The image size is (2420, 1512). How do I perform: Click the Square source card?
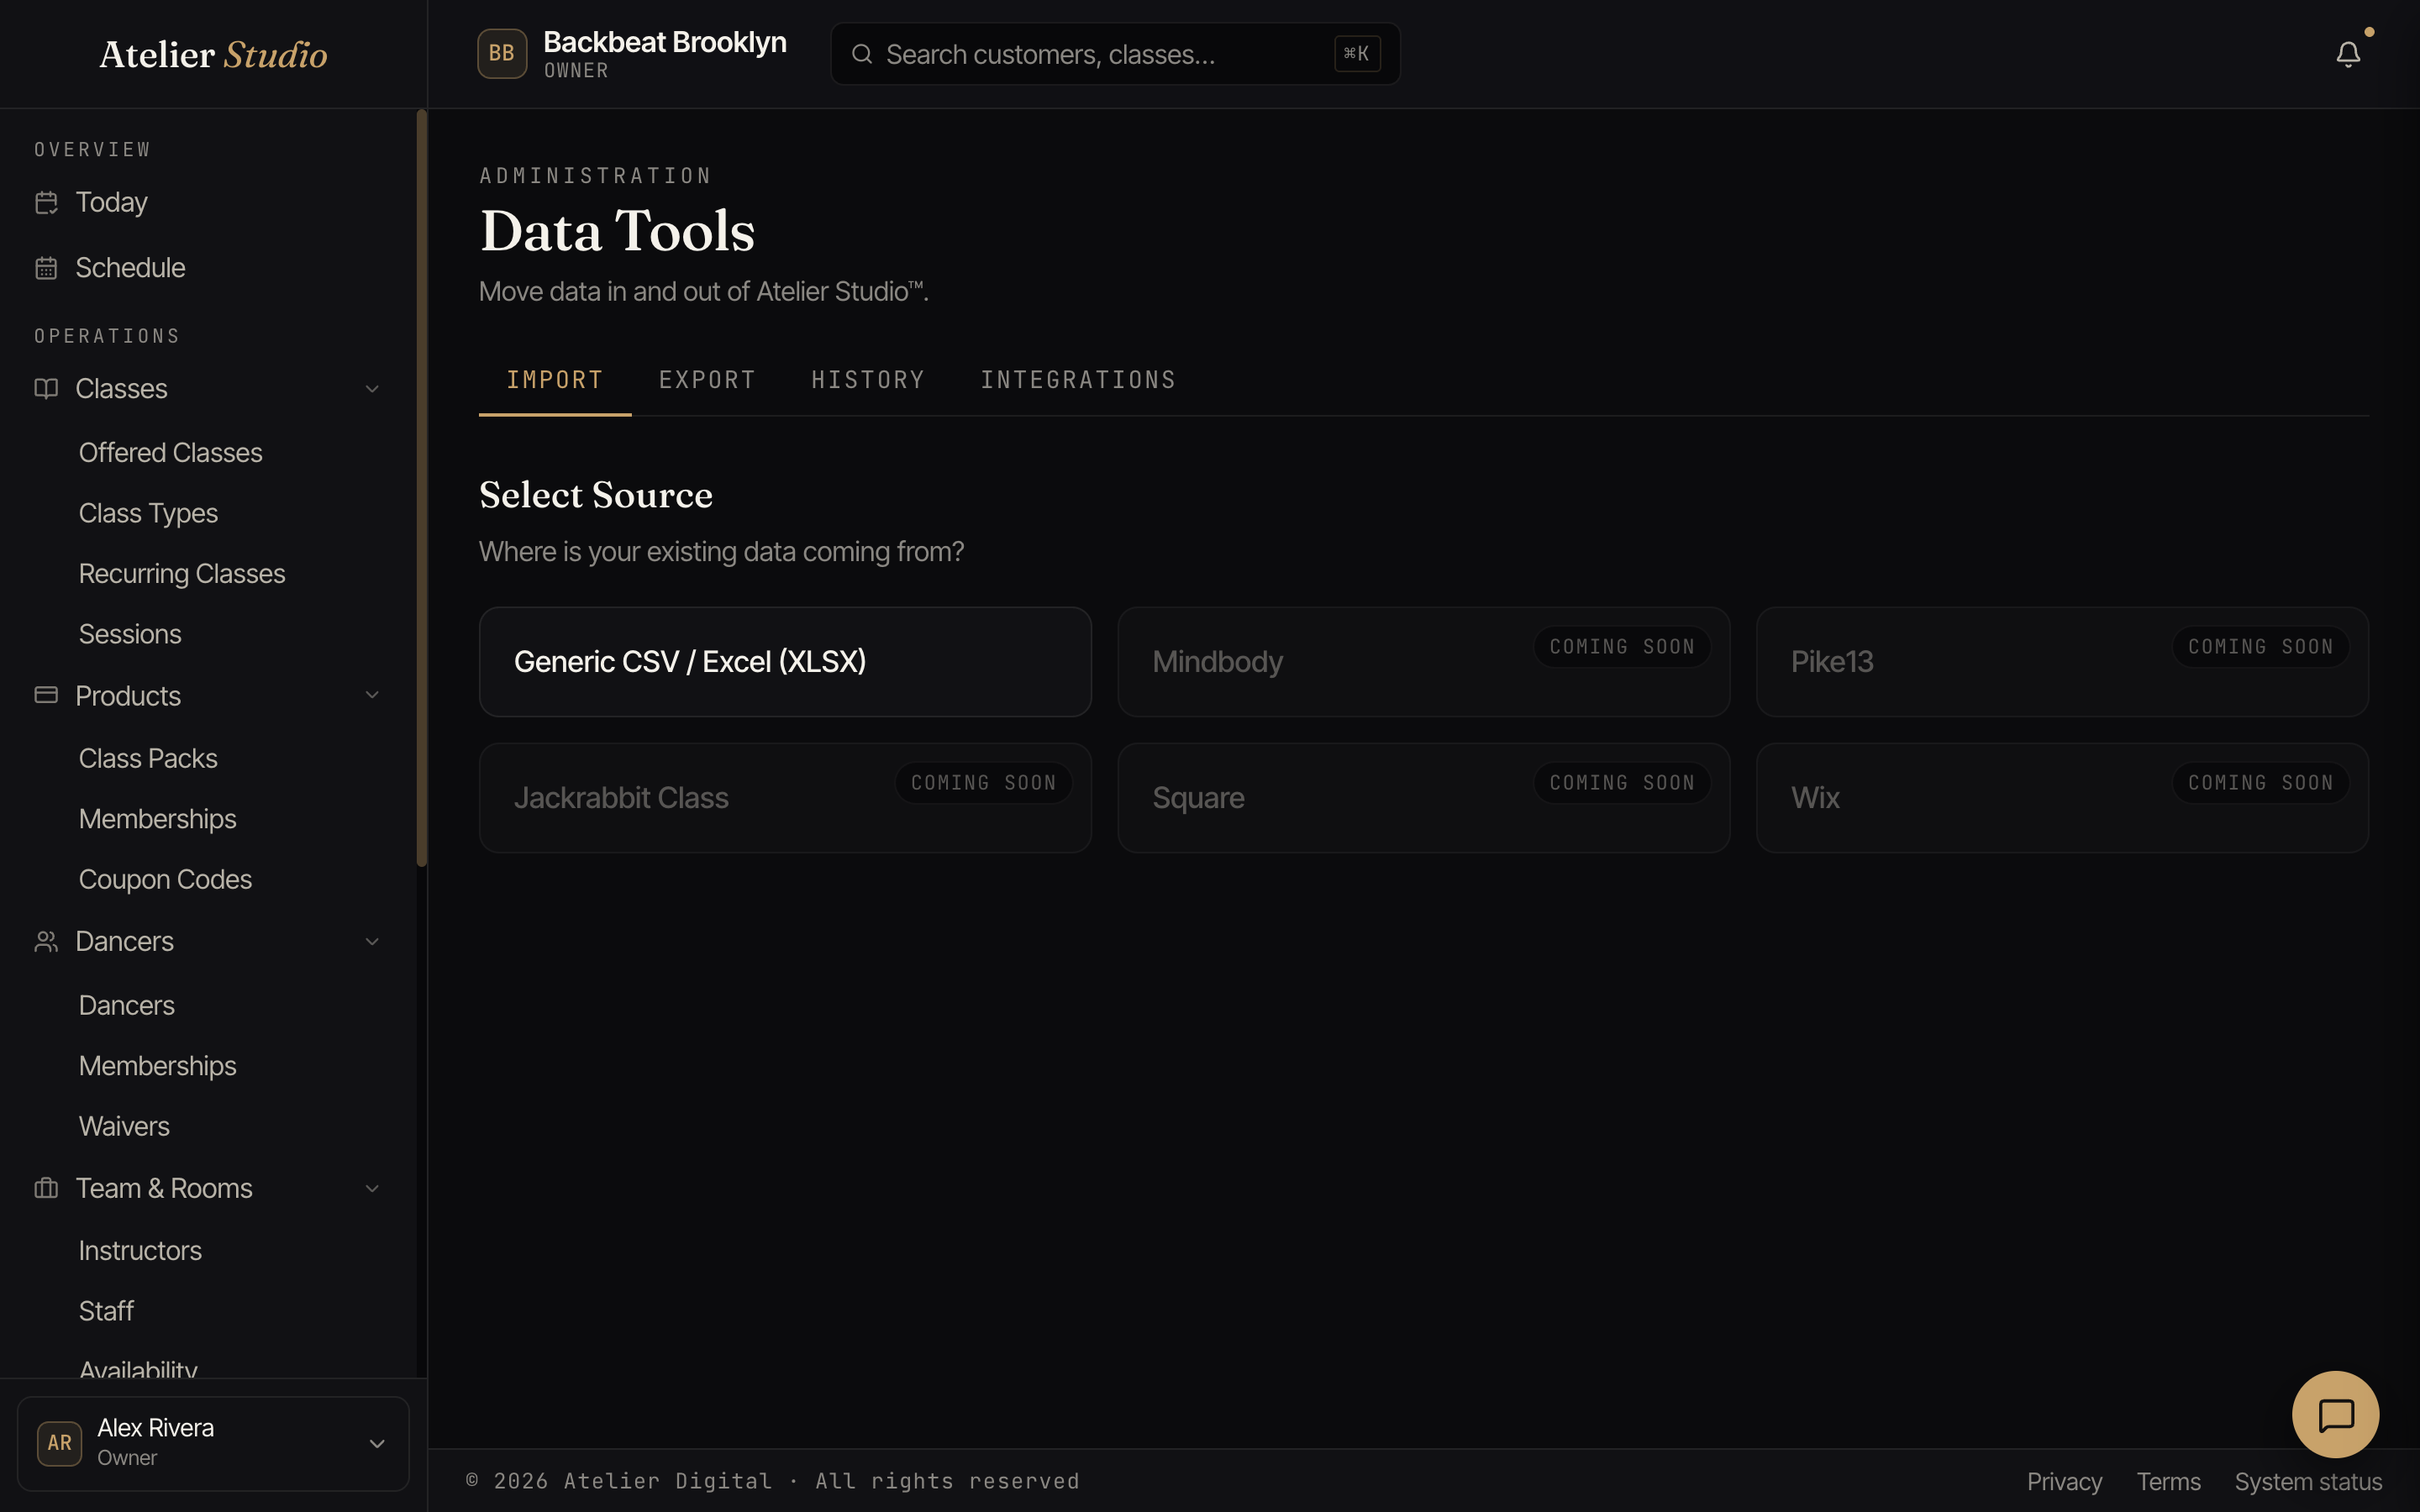click(1423, 798)
